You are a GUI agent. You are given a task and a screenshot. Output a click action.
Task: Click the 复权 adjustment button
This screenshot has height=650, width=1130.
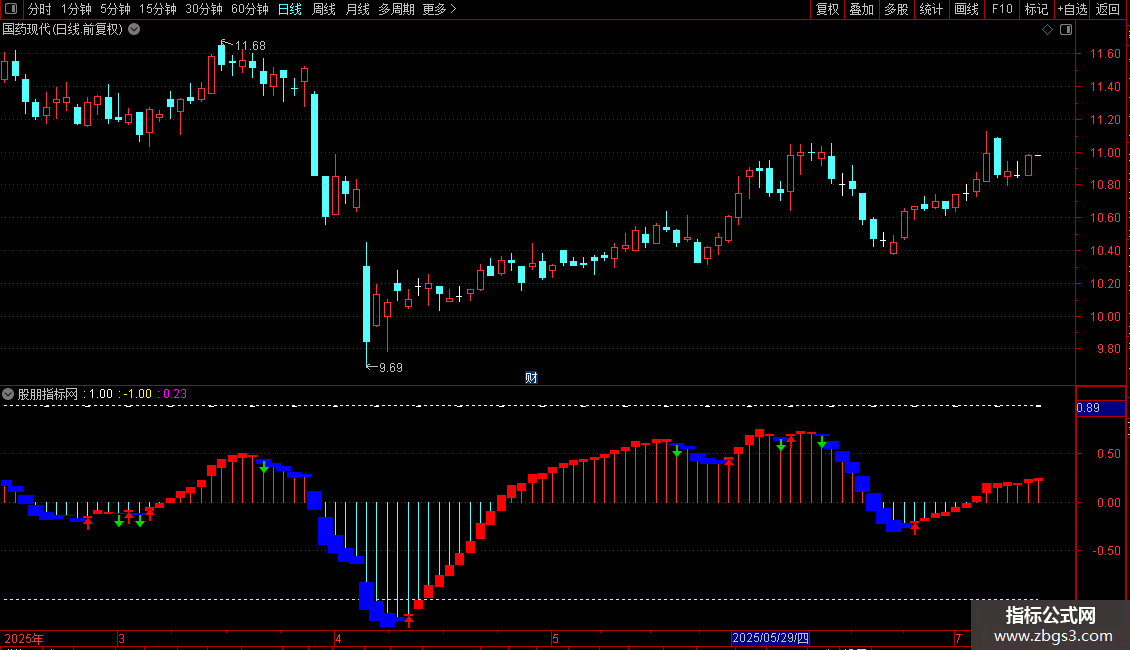(x=827, y=9)
